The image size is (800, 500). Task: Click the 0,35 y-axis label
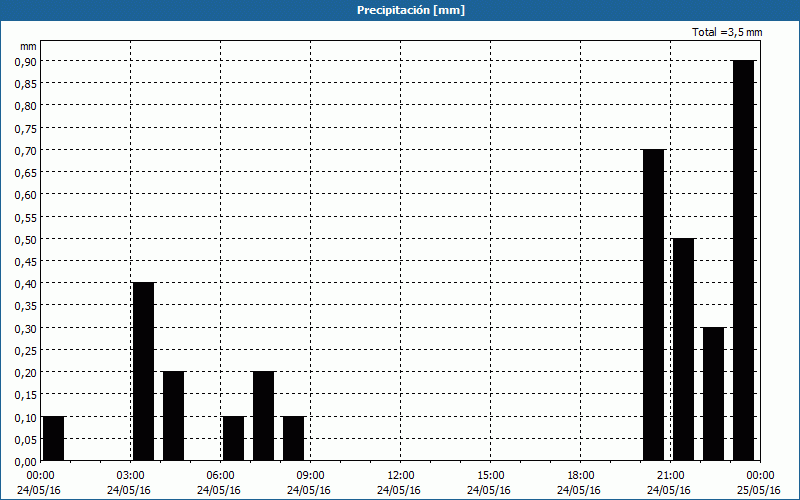26,306
